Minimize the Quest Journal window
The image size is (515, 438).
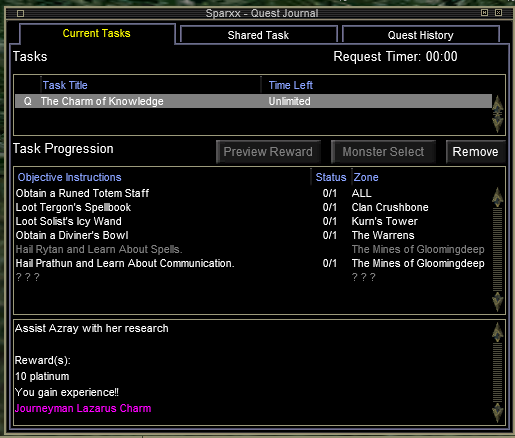484,13
